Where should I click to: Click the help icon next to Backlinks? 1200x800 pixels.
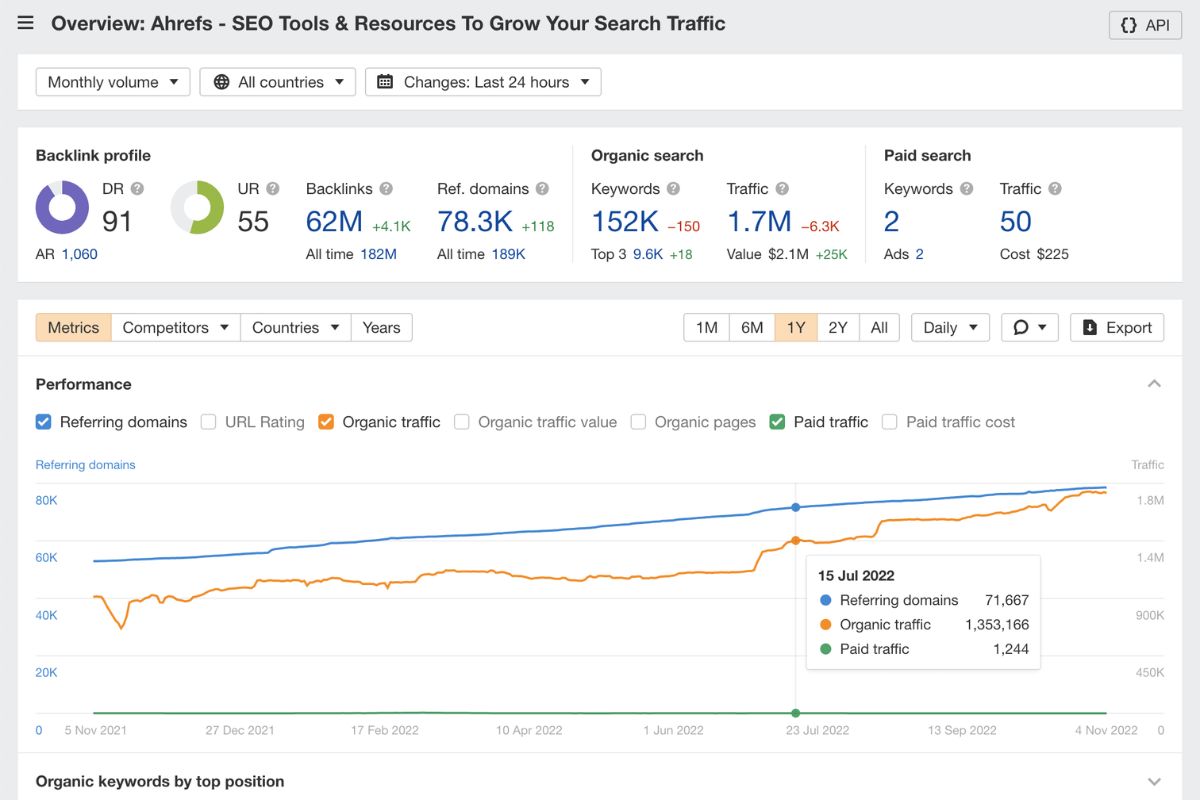coord(386,188)
